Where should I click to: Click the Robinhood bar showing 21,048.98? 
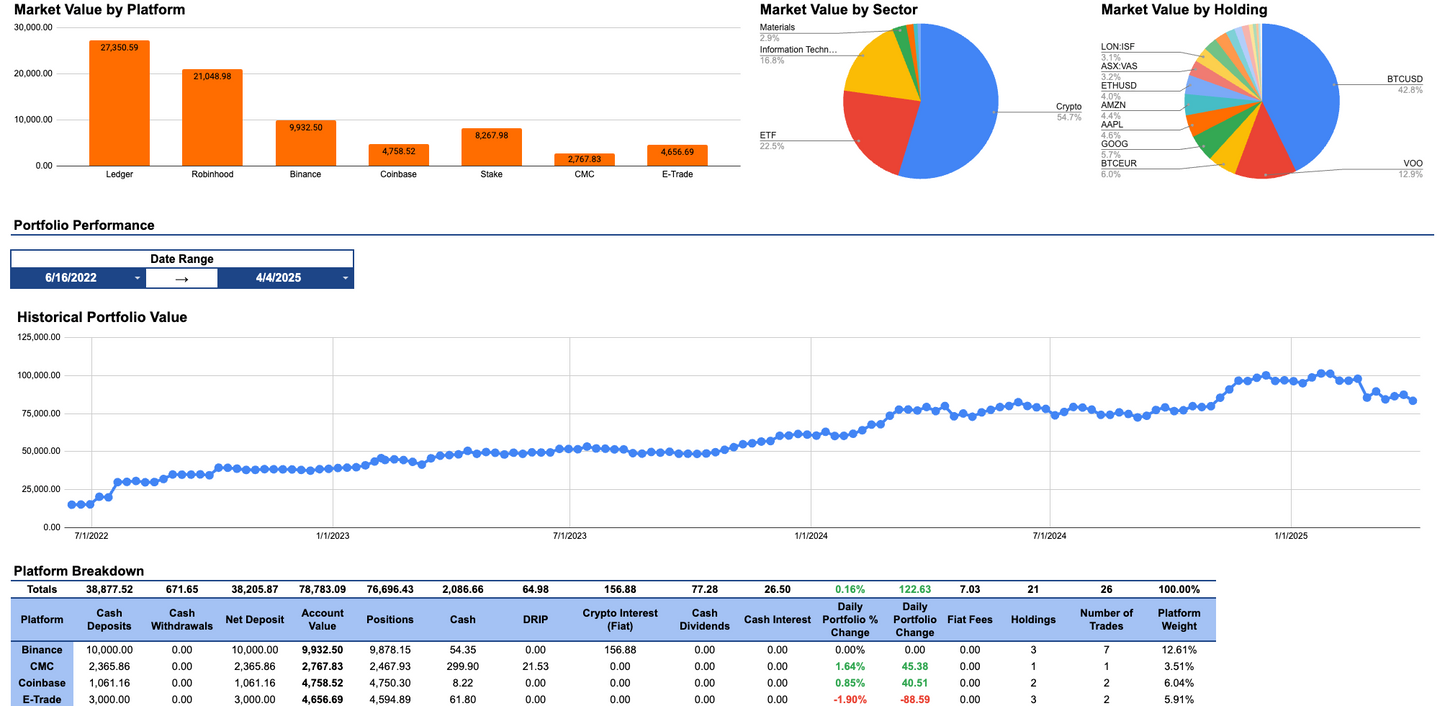[x=212, y=117]
